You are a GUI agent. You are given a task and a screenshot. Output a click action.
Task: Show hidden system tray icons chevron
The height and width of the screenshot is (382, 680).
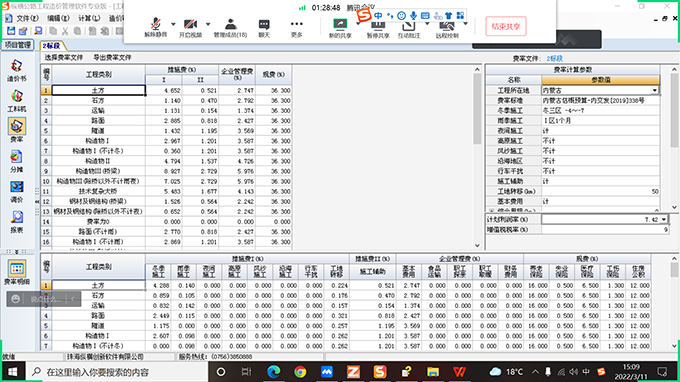[535, 372]
